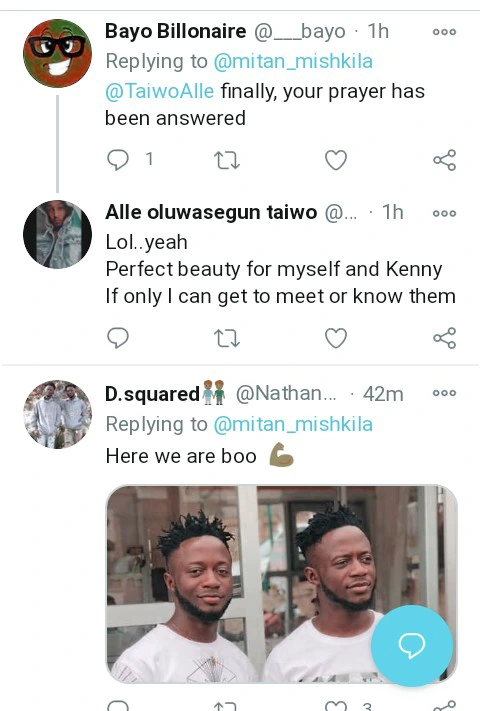
Task: Open @mitan_mishkila link in Bayo's reply
Action: click(293, 61)
